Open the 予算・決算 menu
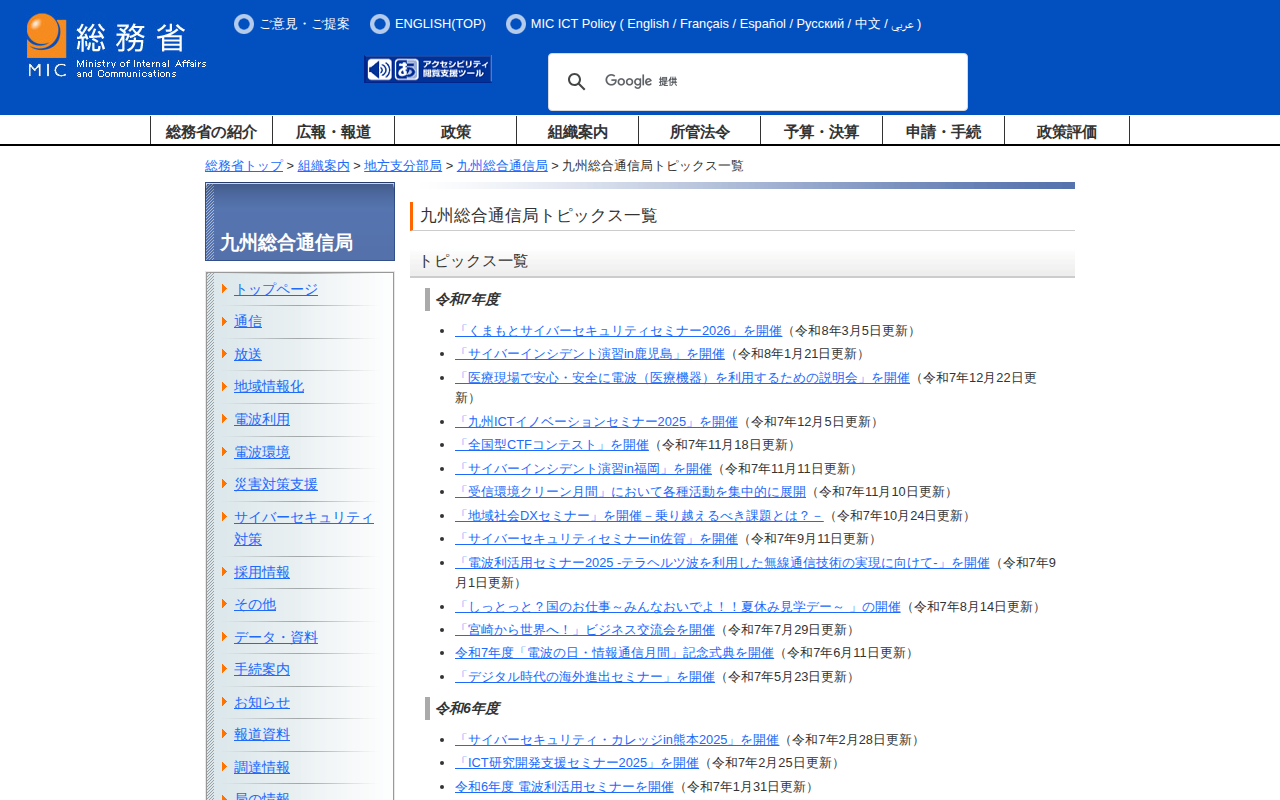Screen dimensions: 1280x800 click(x=821, y=131)
